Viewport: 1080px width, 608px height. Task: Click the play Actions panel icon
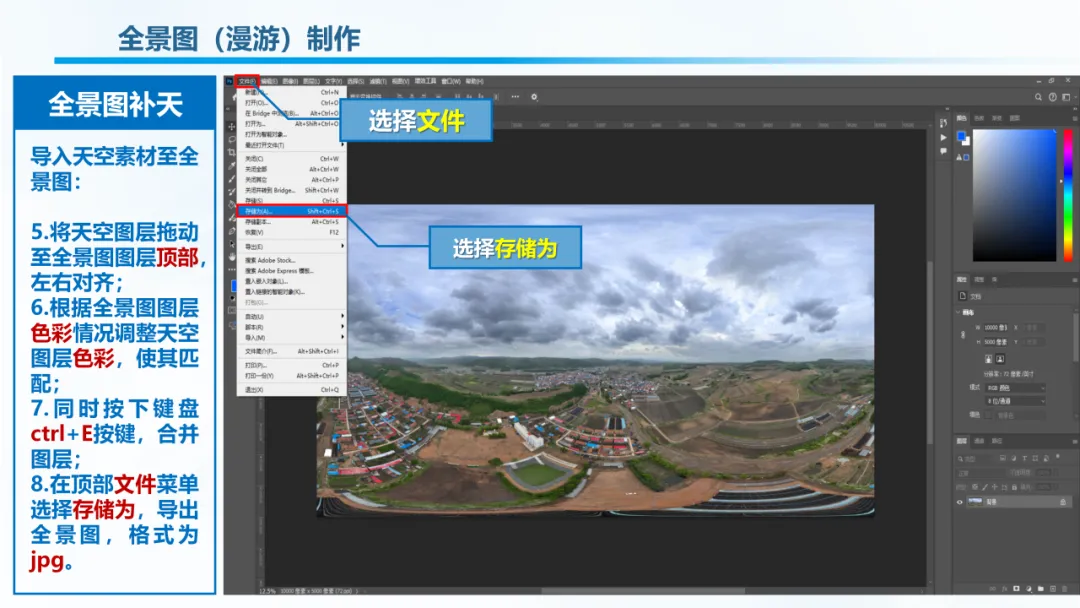pyautogui.click(x=943, y=138)
